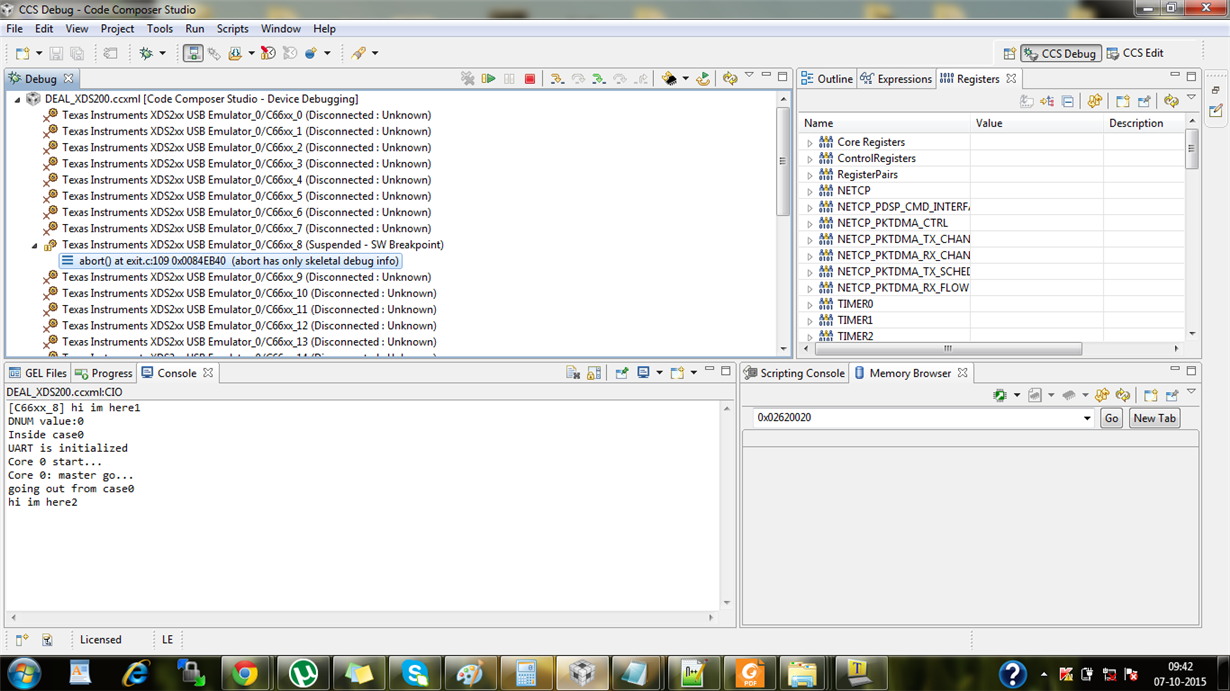
Task: Click the New icon in main toolbar
Action: (x=22, y=53)
